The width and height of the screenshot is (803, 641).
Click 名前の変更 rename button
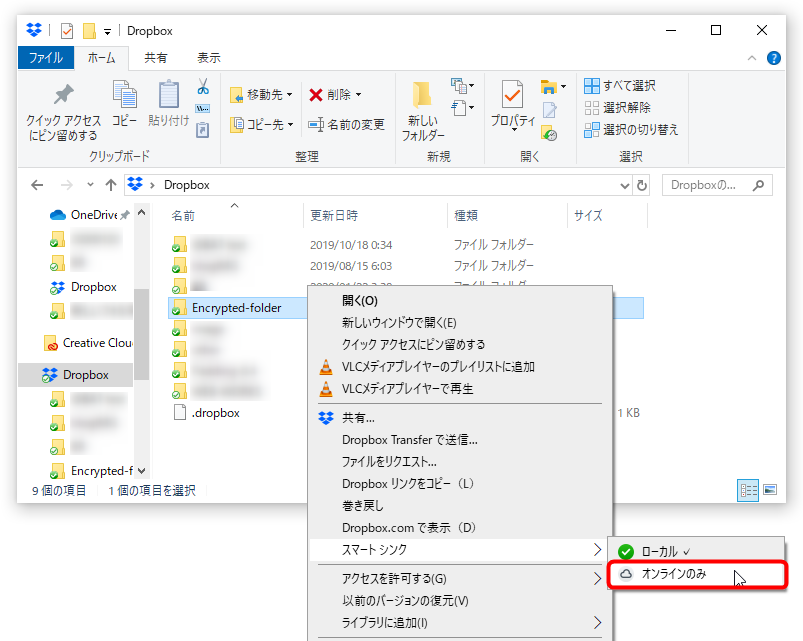346,124
